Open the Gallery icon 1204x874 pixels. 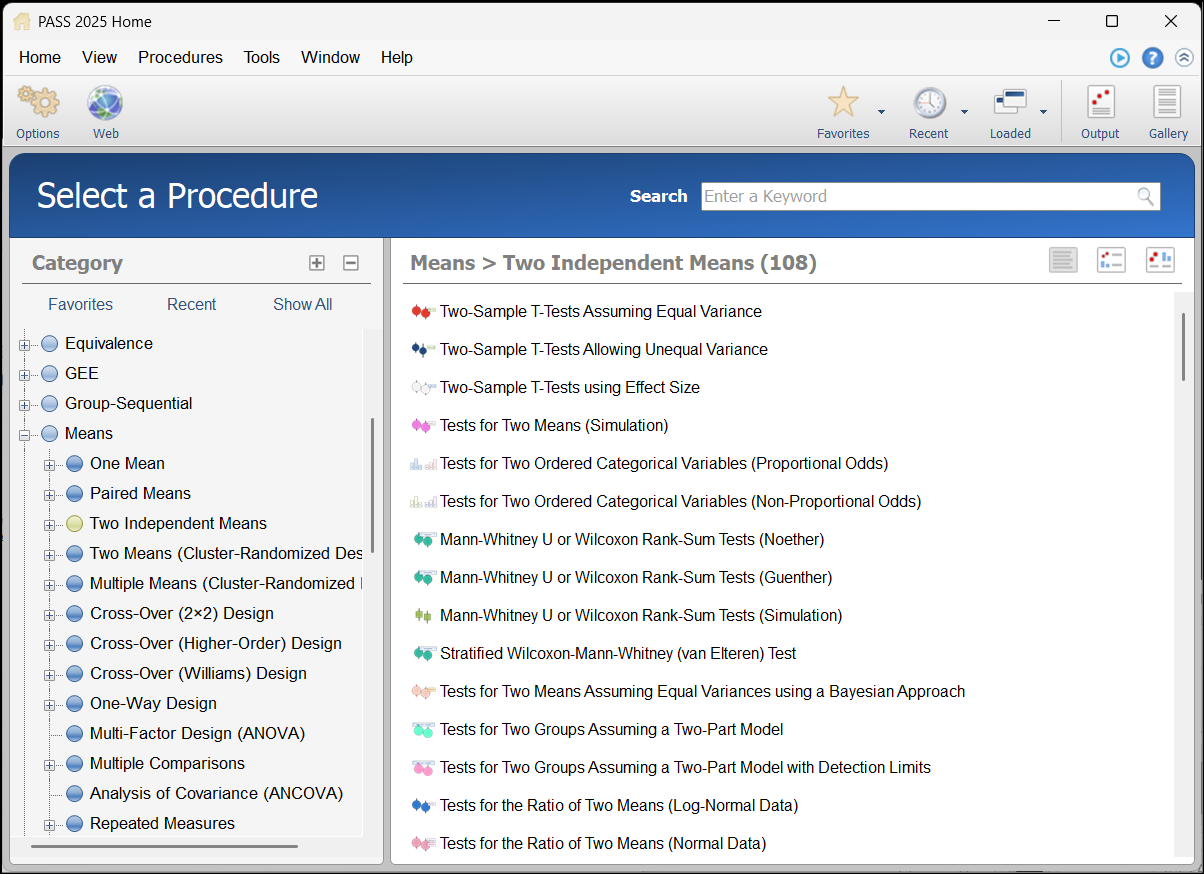(1167, 103)
